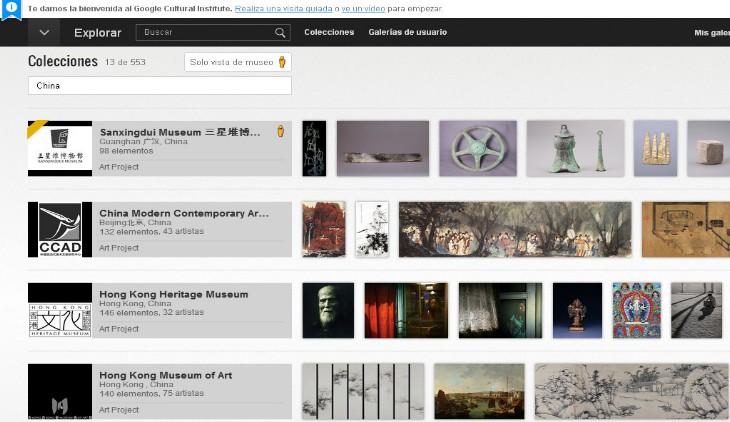Screen dimensions: 730x422
Task: Click the Sanxingdui Museum logo
Action: click(60, 148)
